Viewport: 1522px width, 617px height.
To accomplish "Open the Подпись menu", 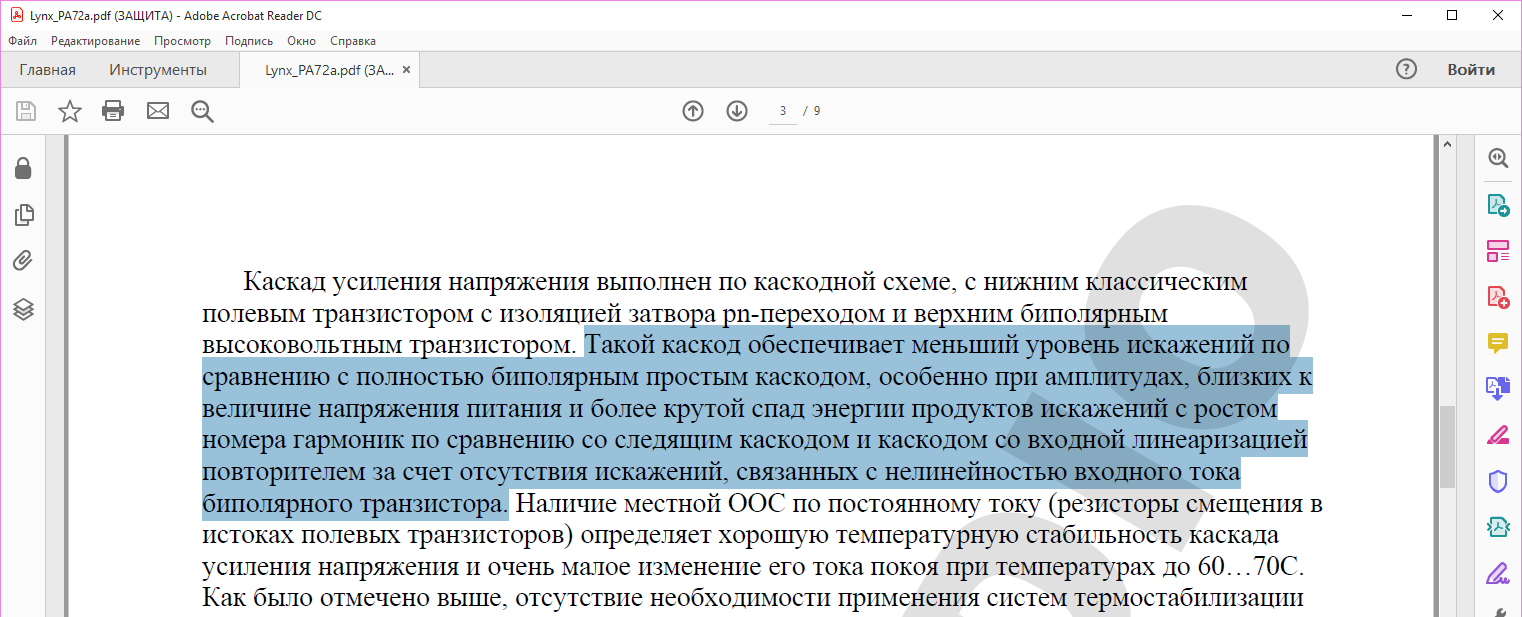I will pos(249,41).
